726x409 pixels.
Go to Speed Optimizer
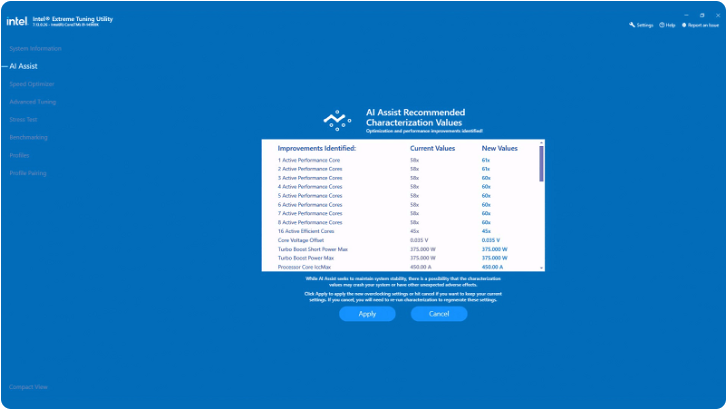pyautogui.click(x=32, y=84)
